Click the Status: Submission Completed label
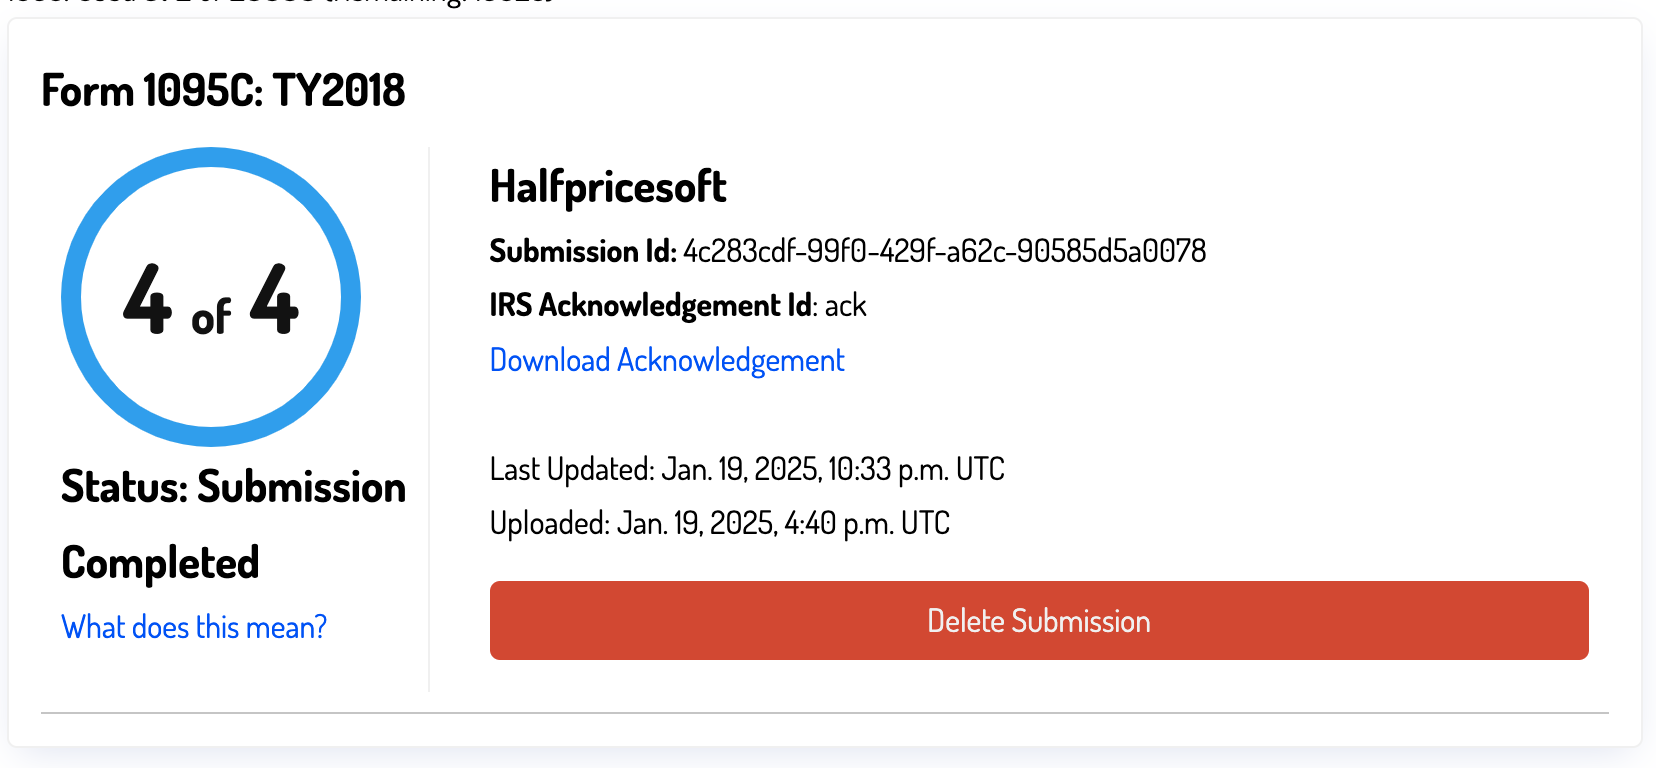The image size is (1656, 768). (x=232, y=524)
